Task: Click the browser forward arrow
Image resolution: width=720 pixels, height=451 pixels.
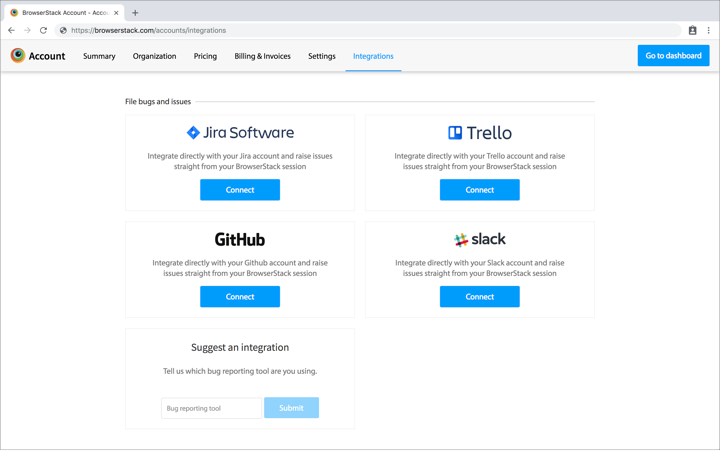Action: tap(28, 30)
